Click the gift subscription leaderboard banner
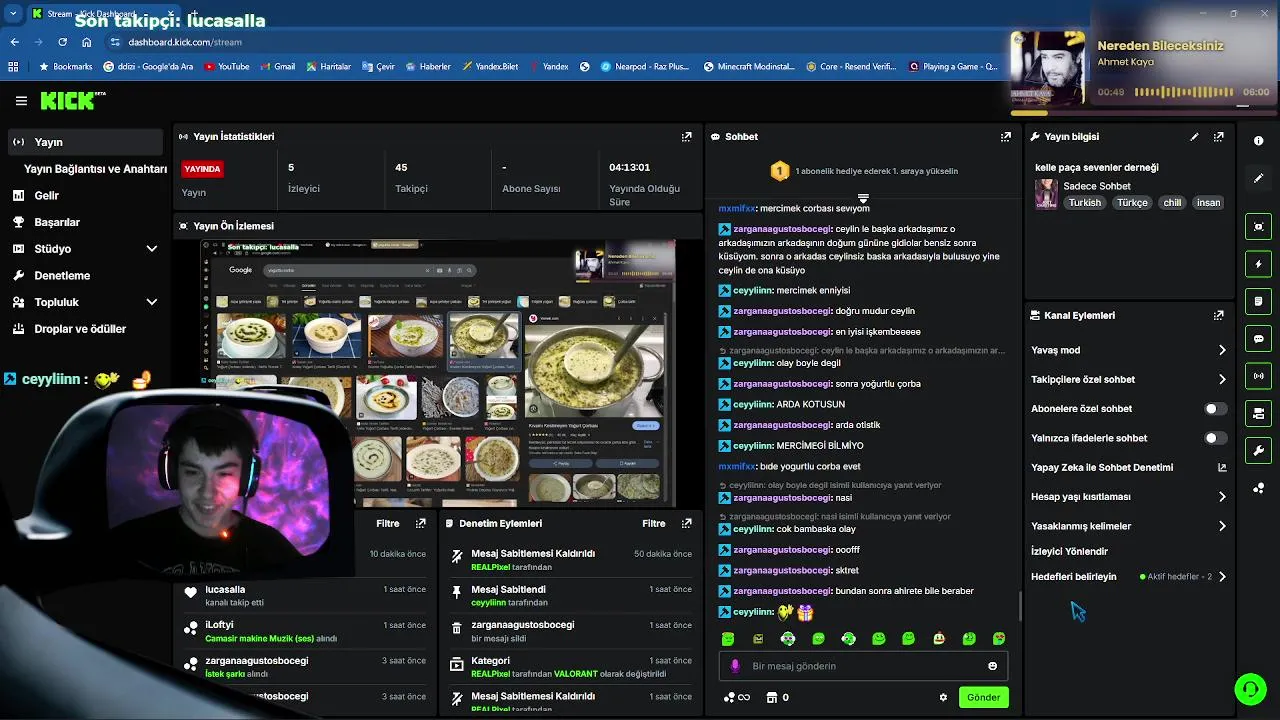This screenshot has width=1280, height=720. (x=863, y=171)
